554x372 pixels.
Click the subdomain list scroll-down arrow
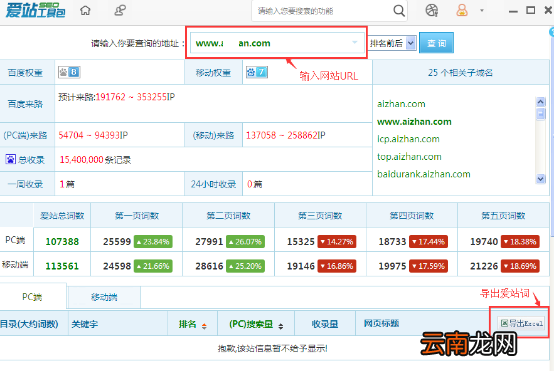541,179
